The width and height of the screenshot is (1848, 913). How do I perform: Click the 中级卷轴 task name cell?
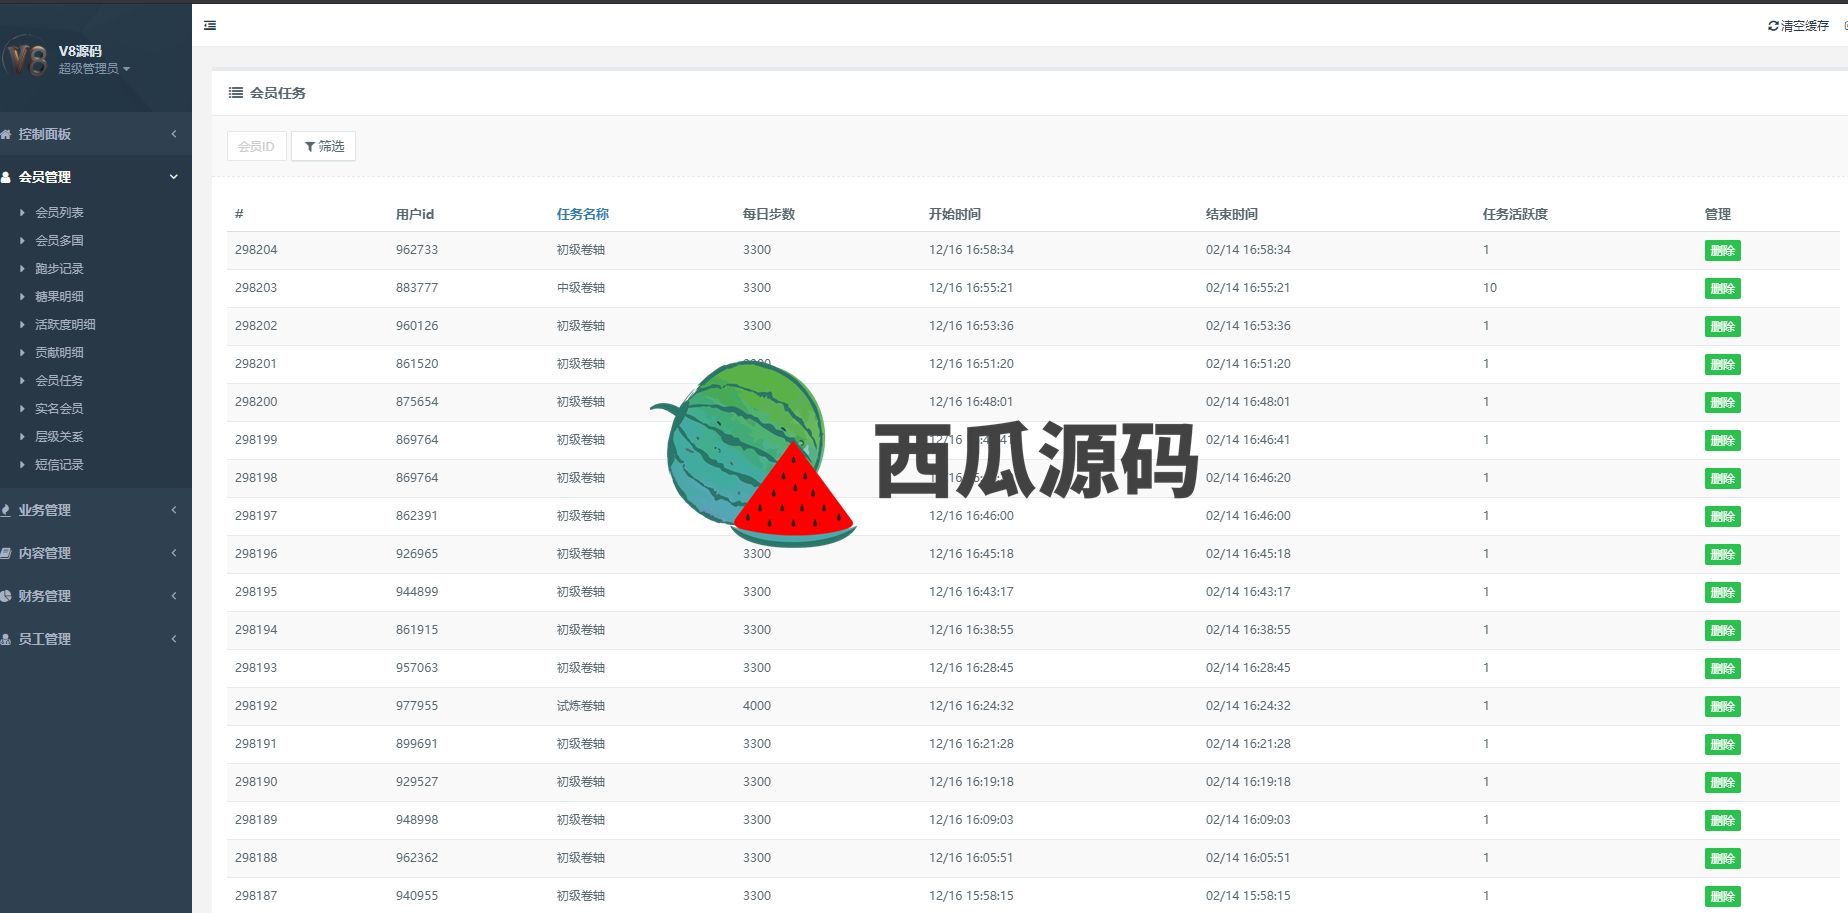pyautogui.click(x=581, y=288)
